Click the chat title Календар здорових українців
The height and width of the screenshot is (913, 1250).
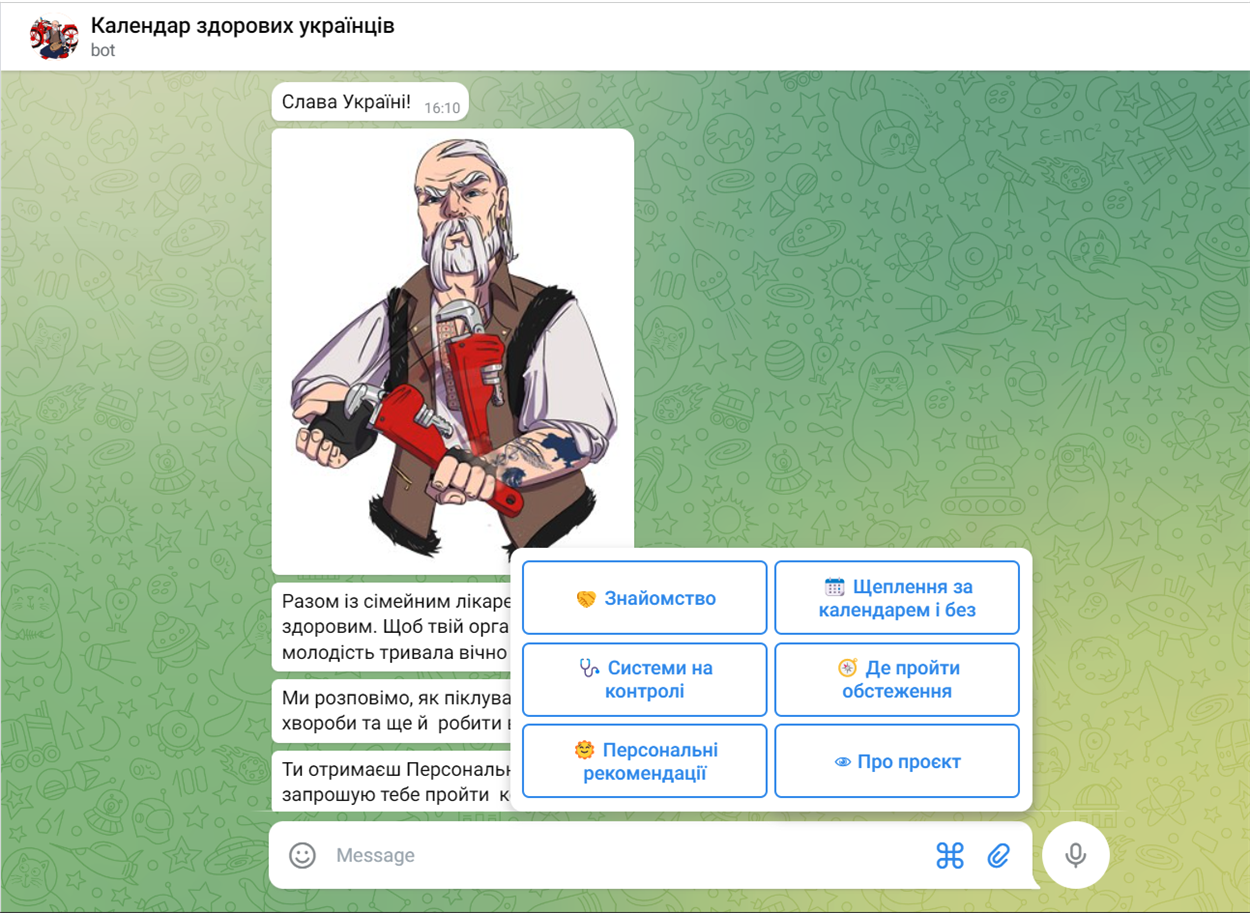(243, 26)
